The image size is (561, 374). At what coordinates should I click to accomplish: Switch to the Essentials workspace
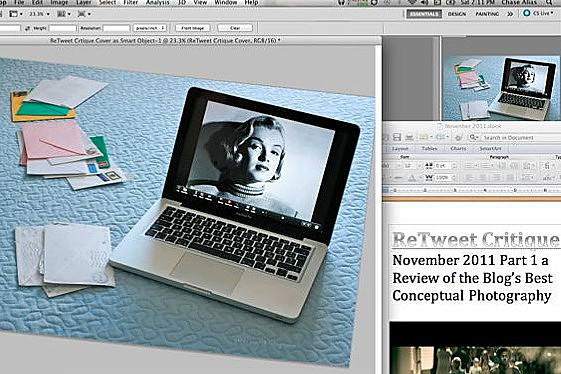click(x=424, y=14)
